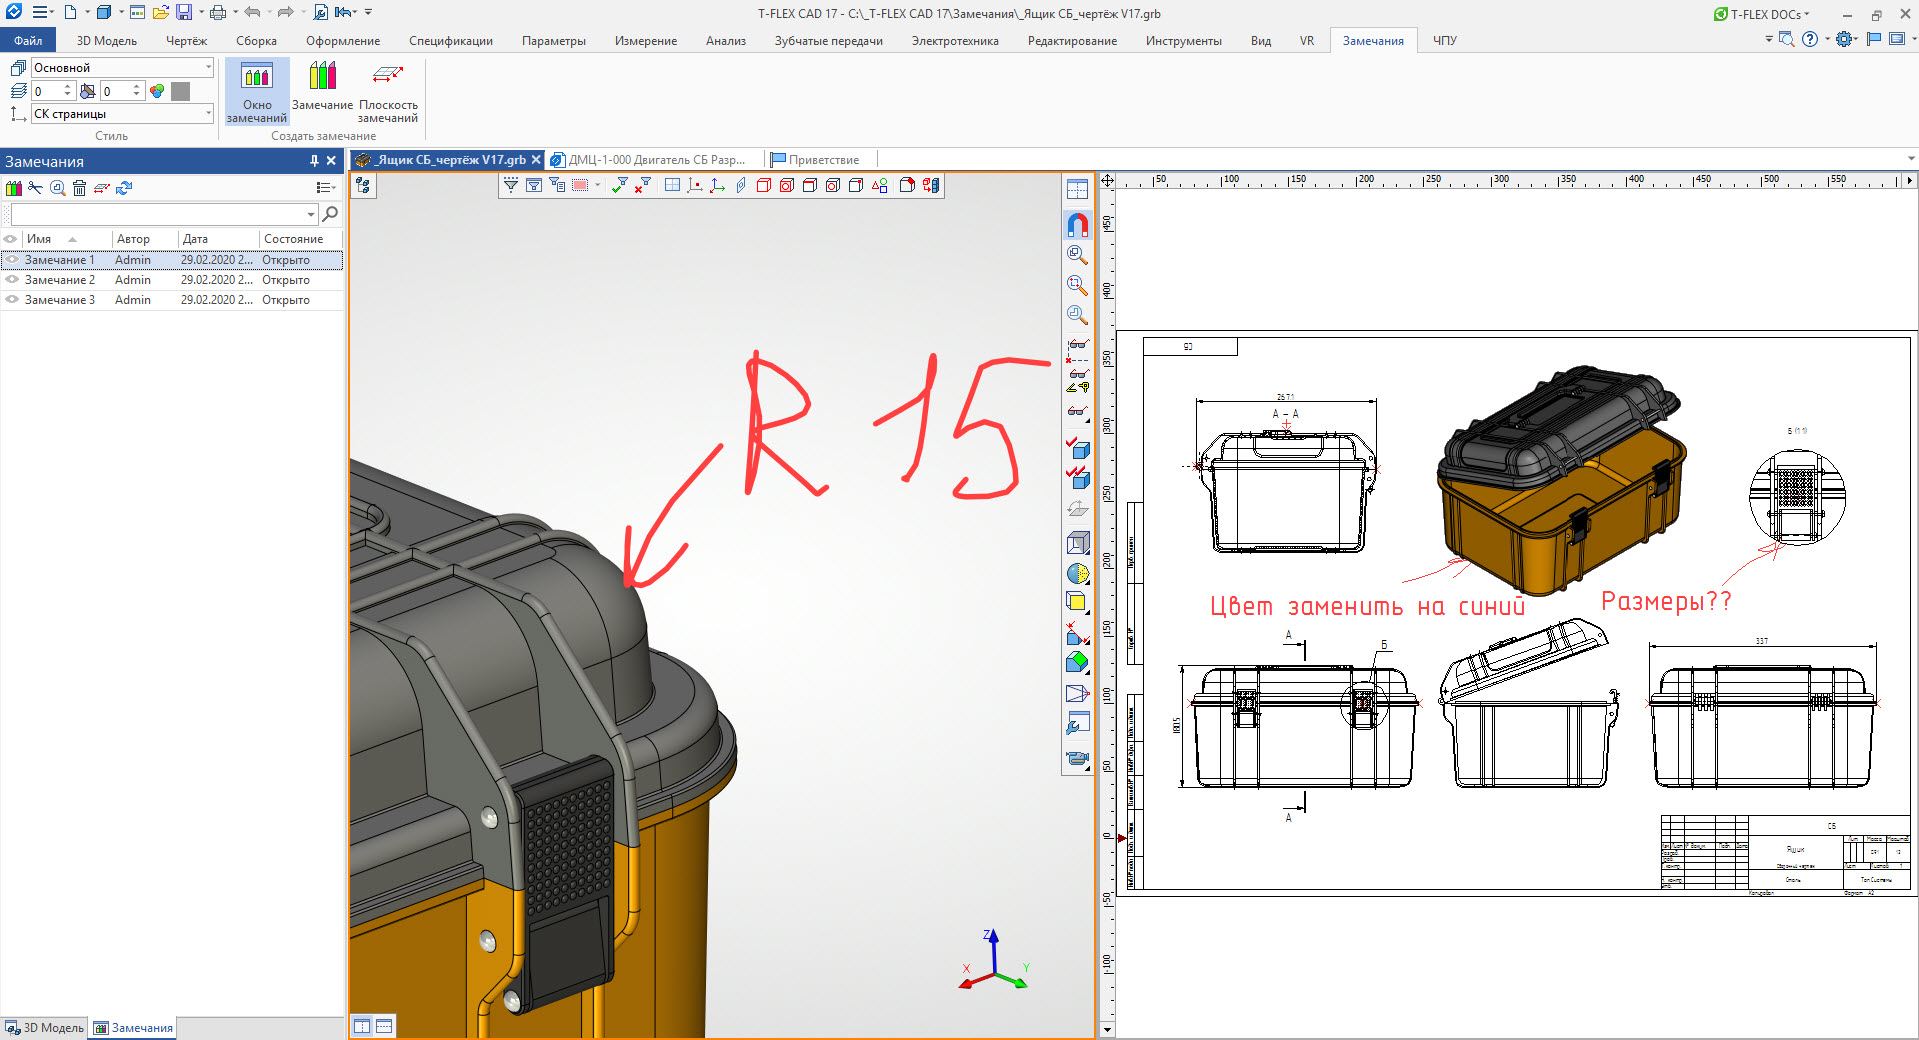The height and width of the screenshot is (1040, 1919).
Task: Click the zoom window magnifier in view toolbar
Action: tap(1077, 285)
